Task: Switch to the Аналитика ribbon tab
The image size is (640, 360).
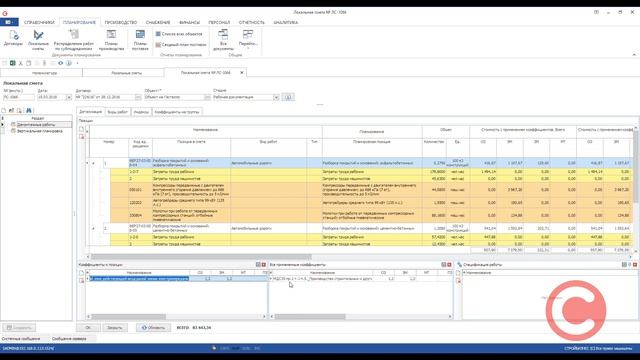Action: pyautogui.click(x=286, y=22)
